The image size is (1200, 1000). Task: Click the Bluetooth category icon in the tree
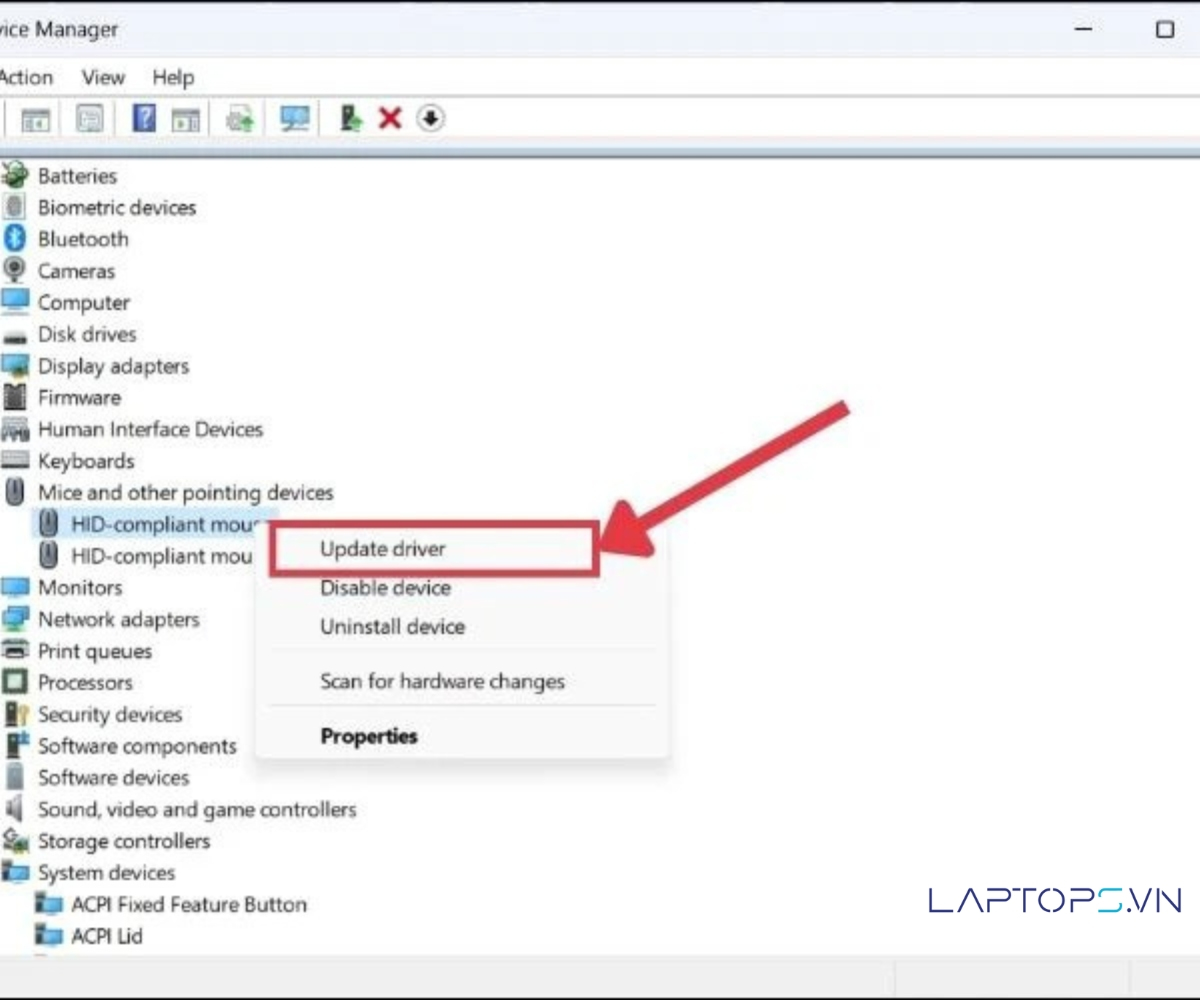14,239
